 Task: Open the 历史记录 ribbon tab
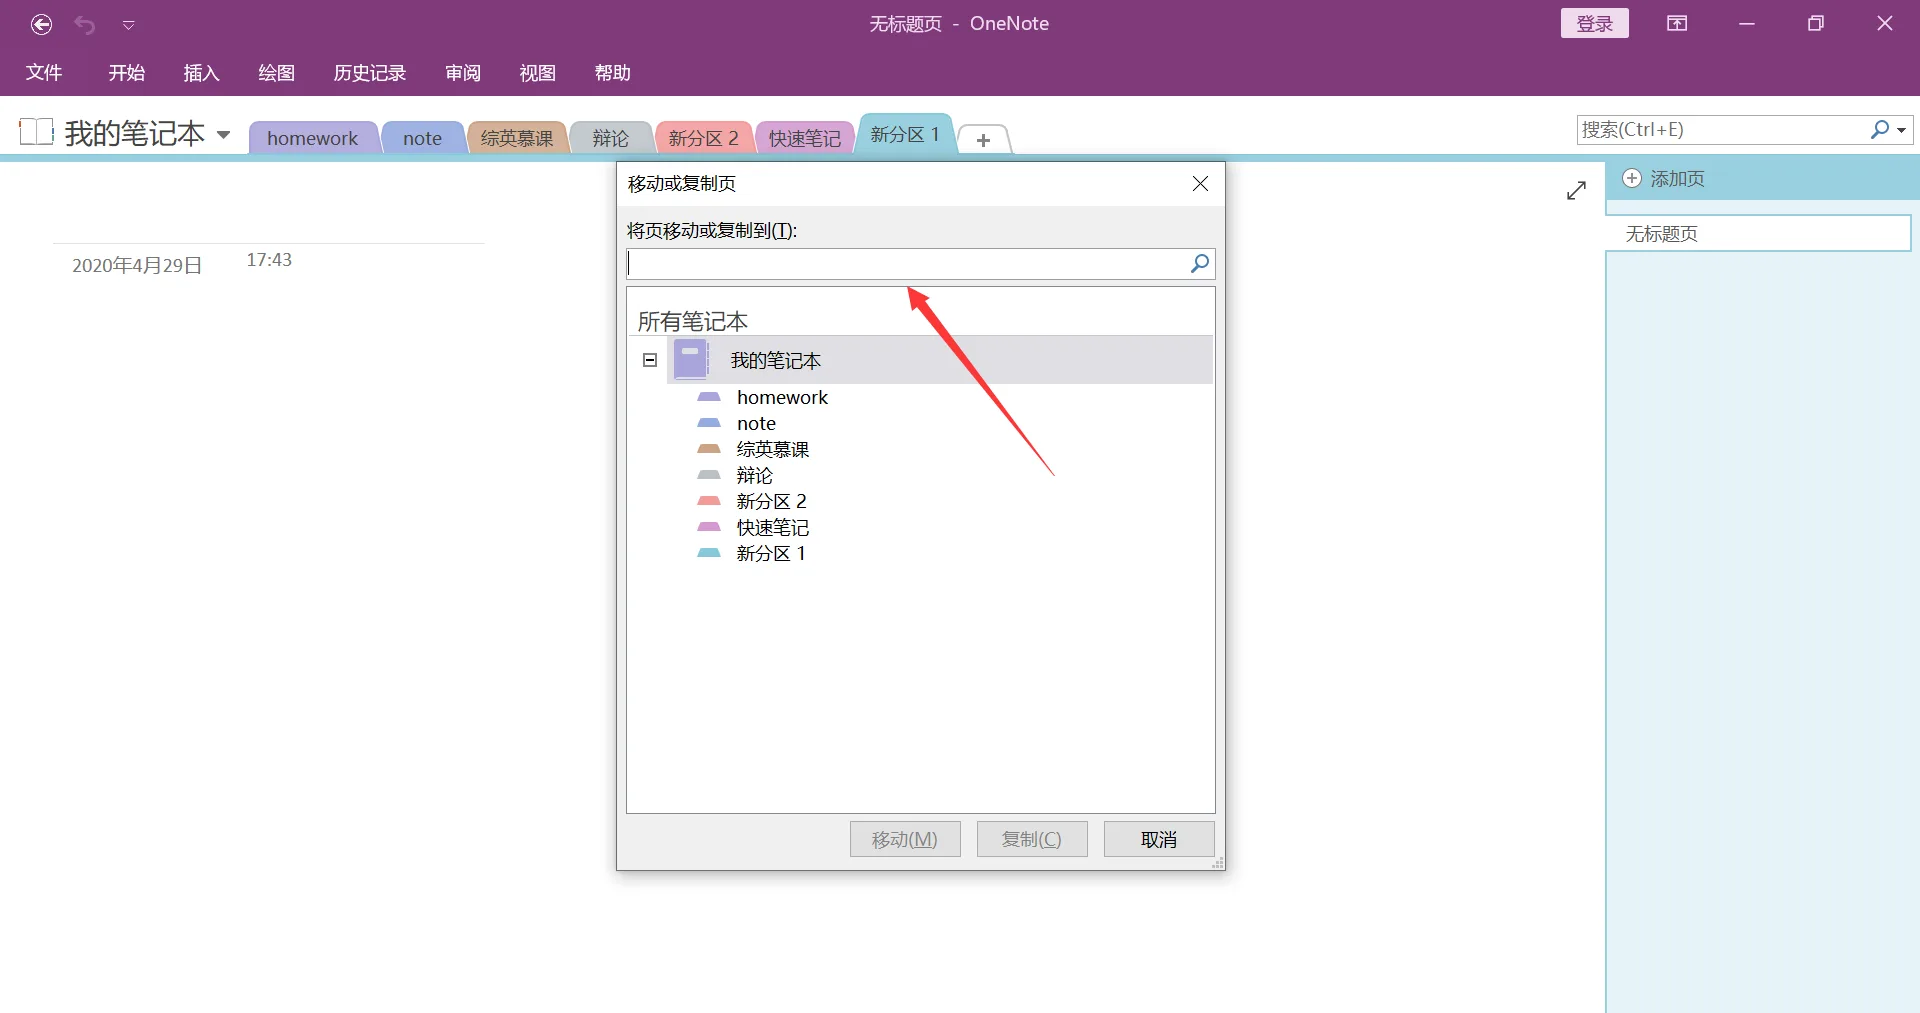370,73
